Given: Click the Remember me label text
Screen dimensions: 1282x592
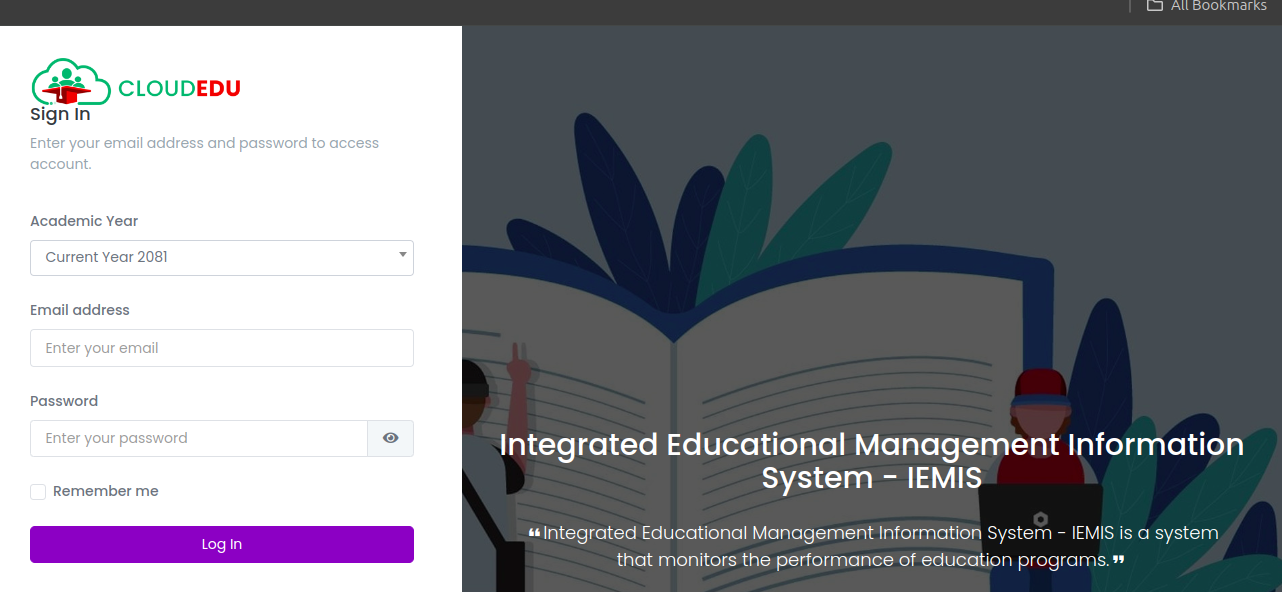Looking at the screenshot, I should [x=105, y=491].
